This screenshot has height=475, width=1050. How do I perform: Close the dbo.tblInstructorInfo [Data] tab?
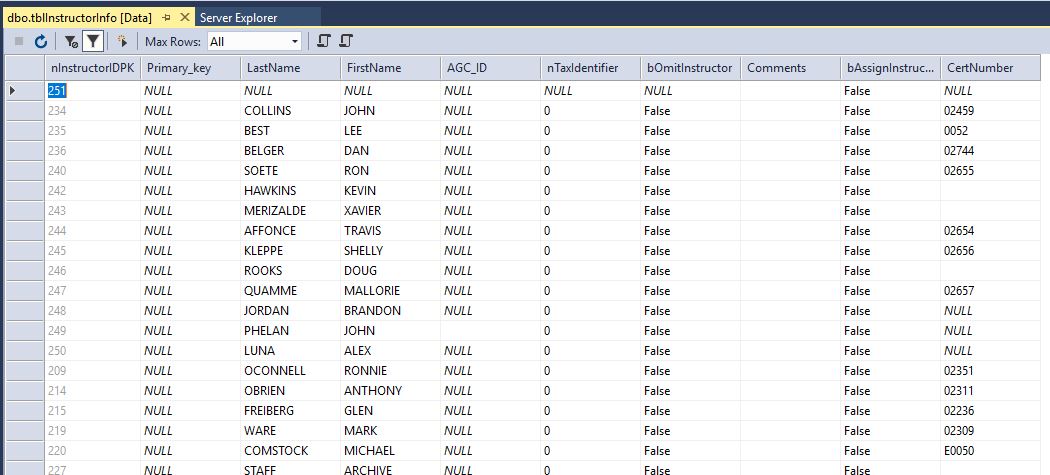point(184,17)
